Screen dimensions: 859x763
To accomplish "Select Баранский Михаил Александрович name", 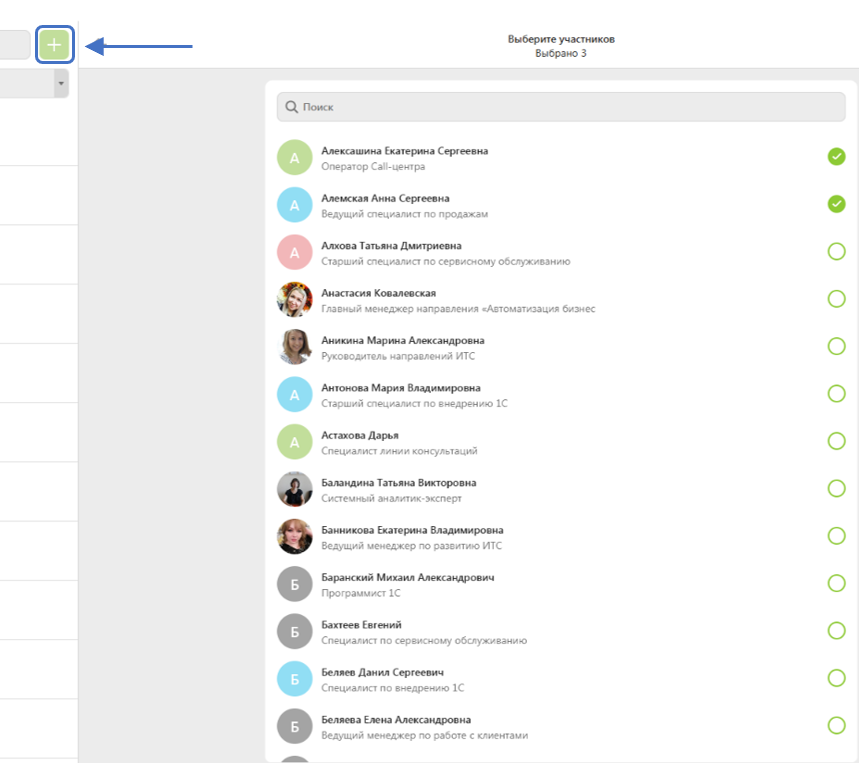I will (407, 577).
